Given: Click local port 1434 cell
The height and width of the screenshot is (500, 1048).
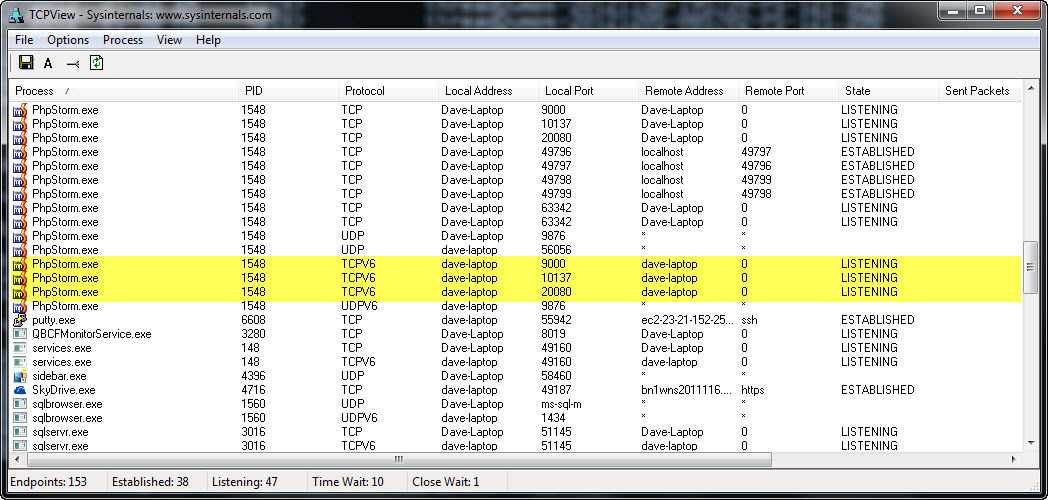Looking at the screenshot, I should coord(553,418).
